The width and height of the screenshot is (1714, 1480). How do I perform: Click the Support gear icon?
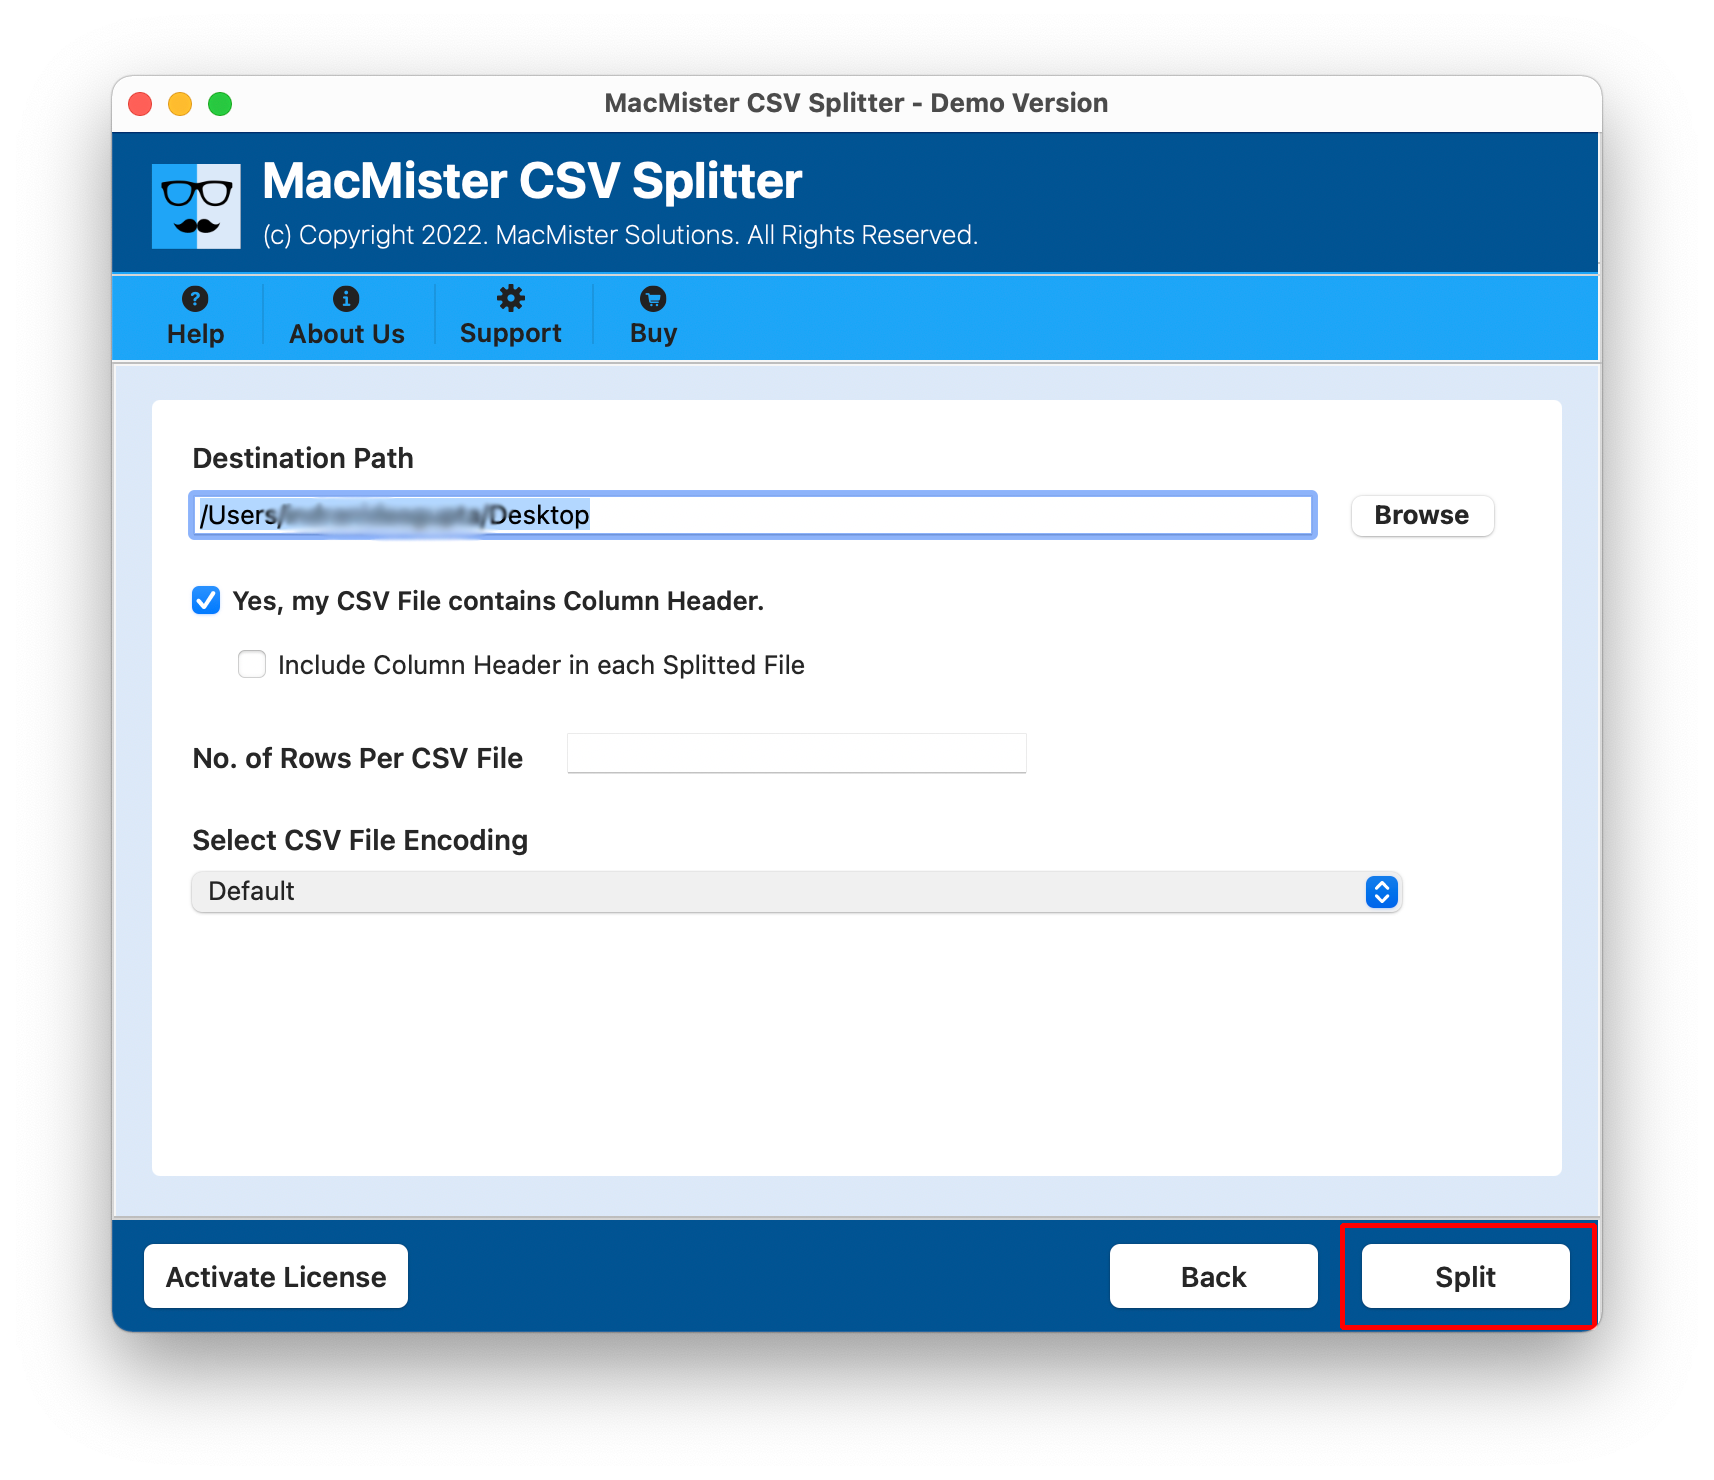(x=510, y=299)
